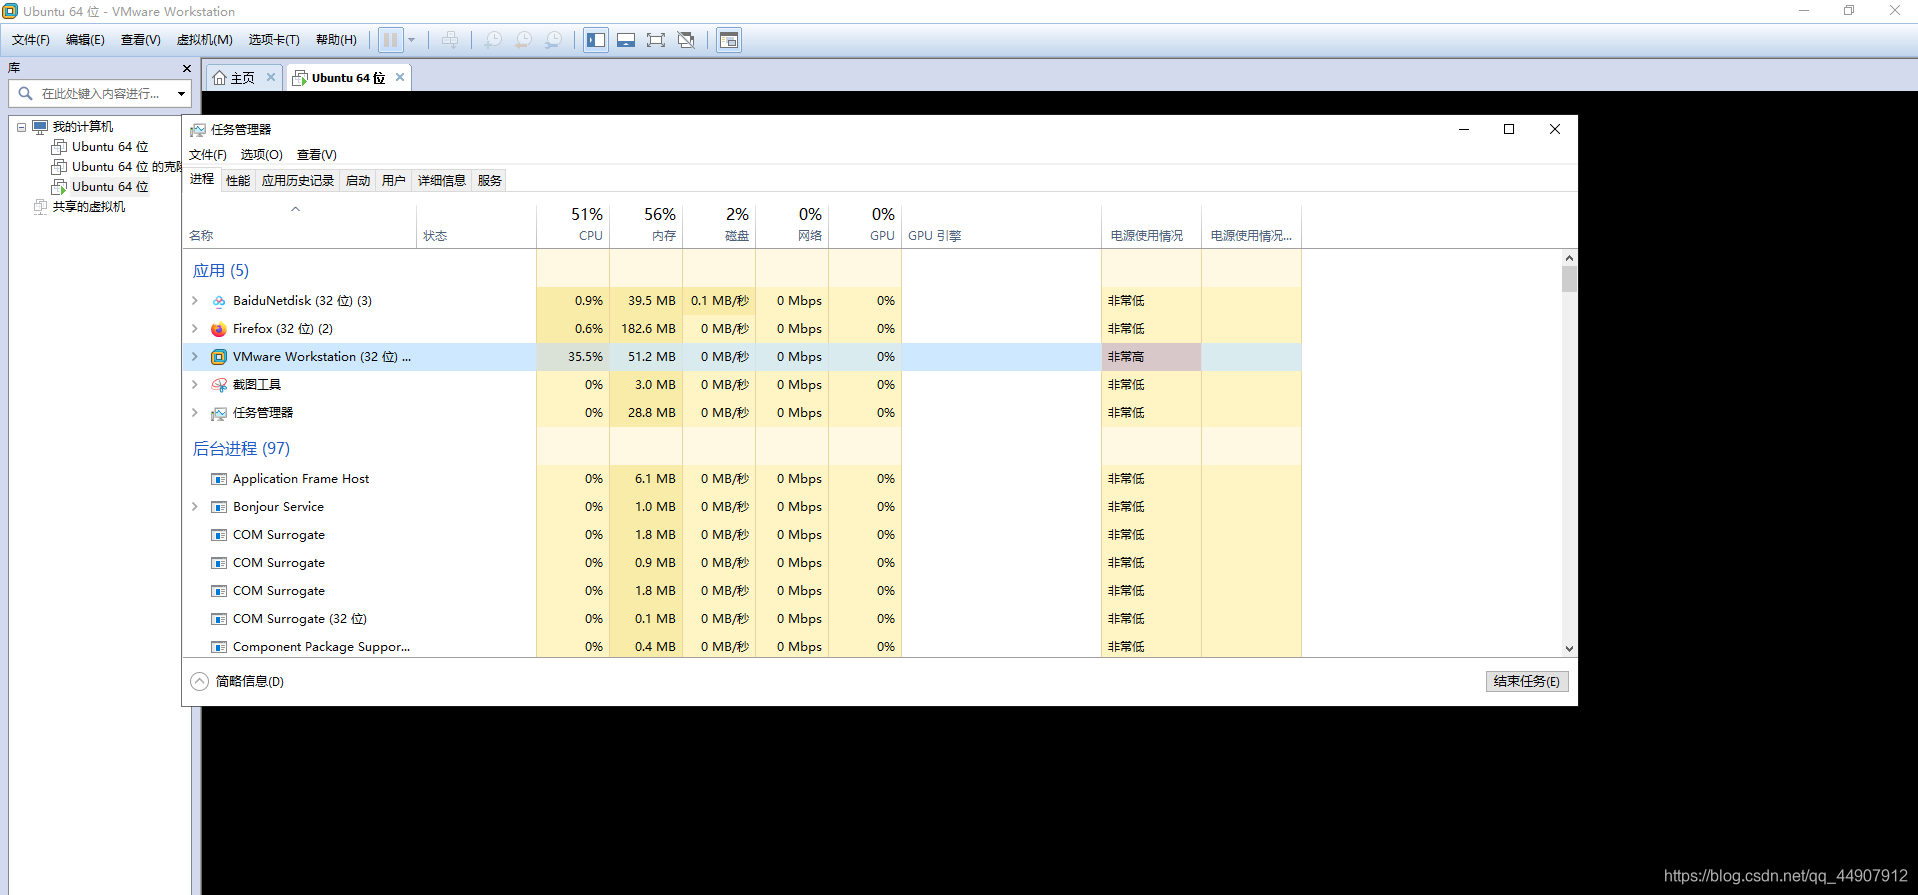Viewport: 1918px width, 895px height.
Task: Open the power options arrow beside pause
Action: pyautogui.click(x=411, y=40)
